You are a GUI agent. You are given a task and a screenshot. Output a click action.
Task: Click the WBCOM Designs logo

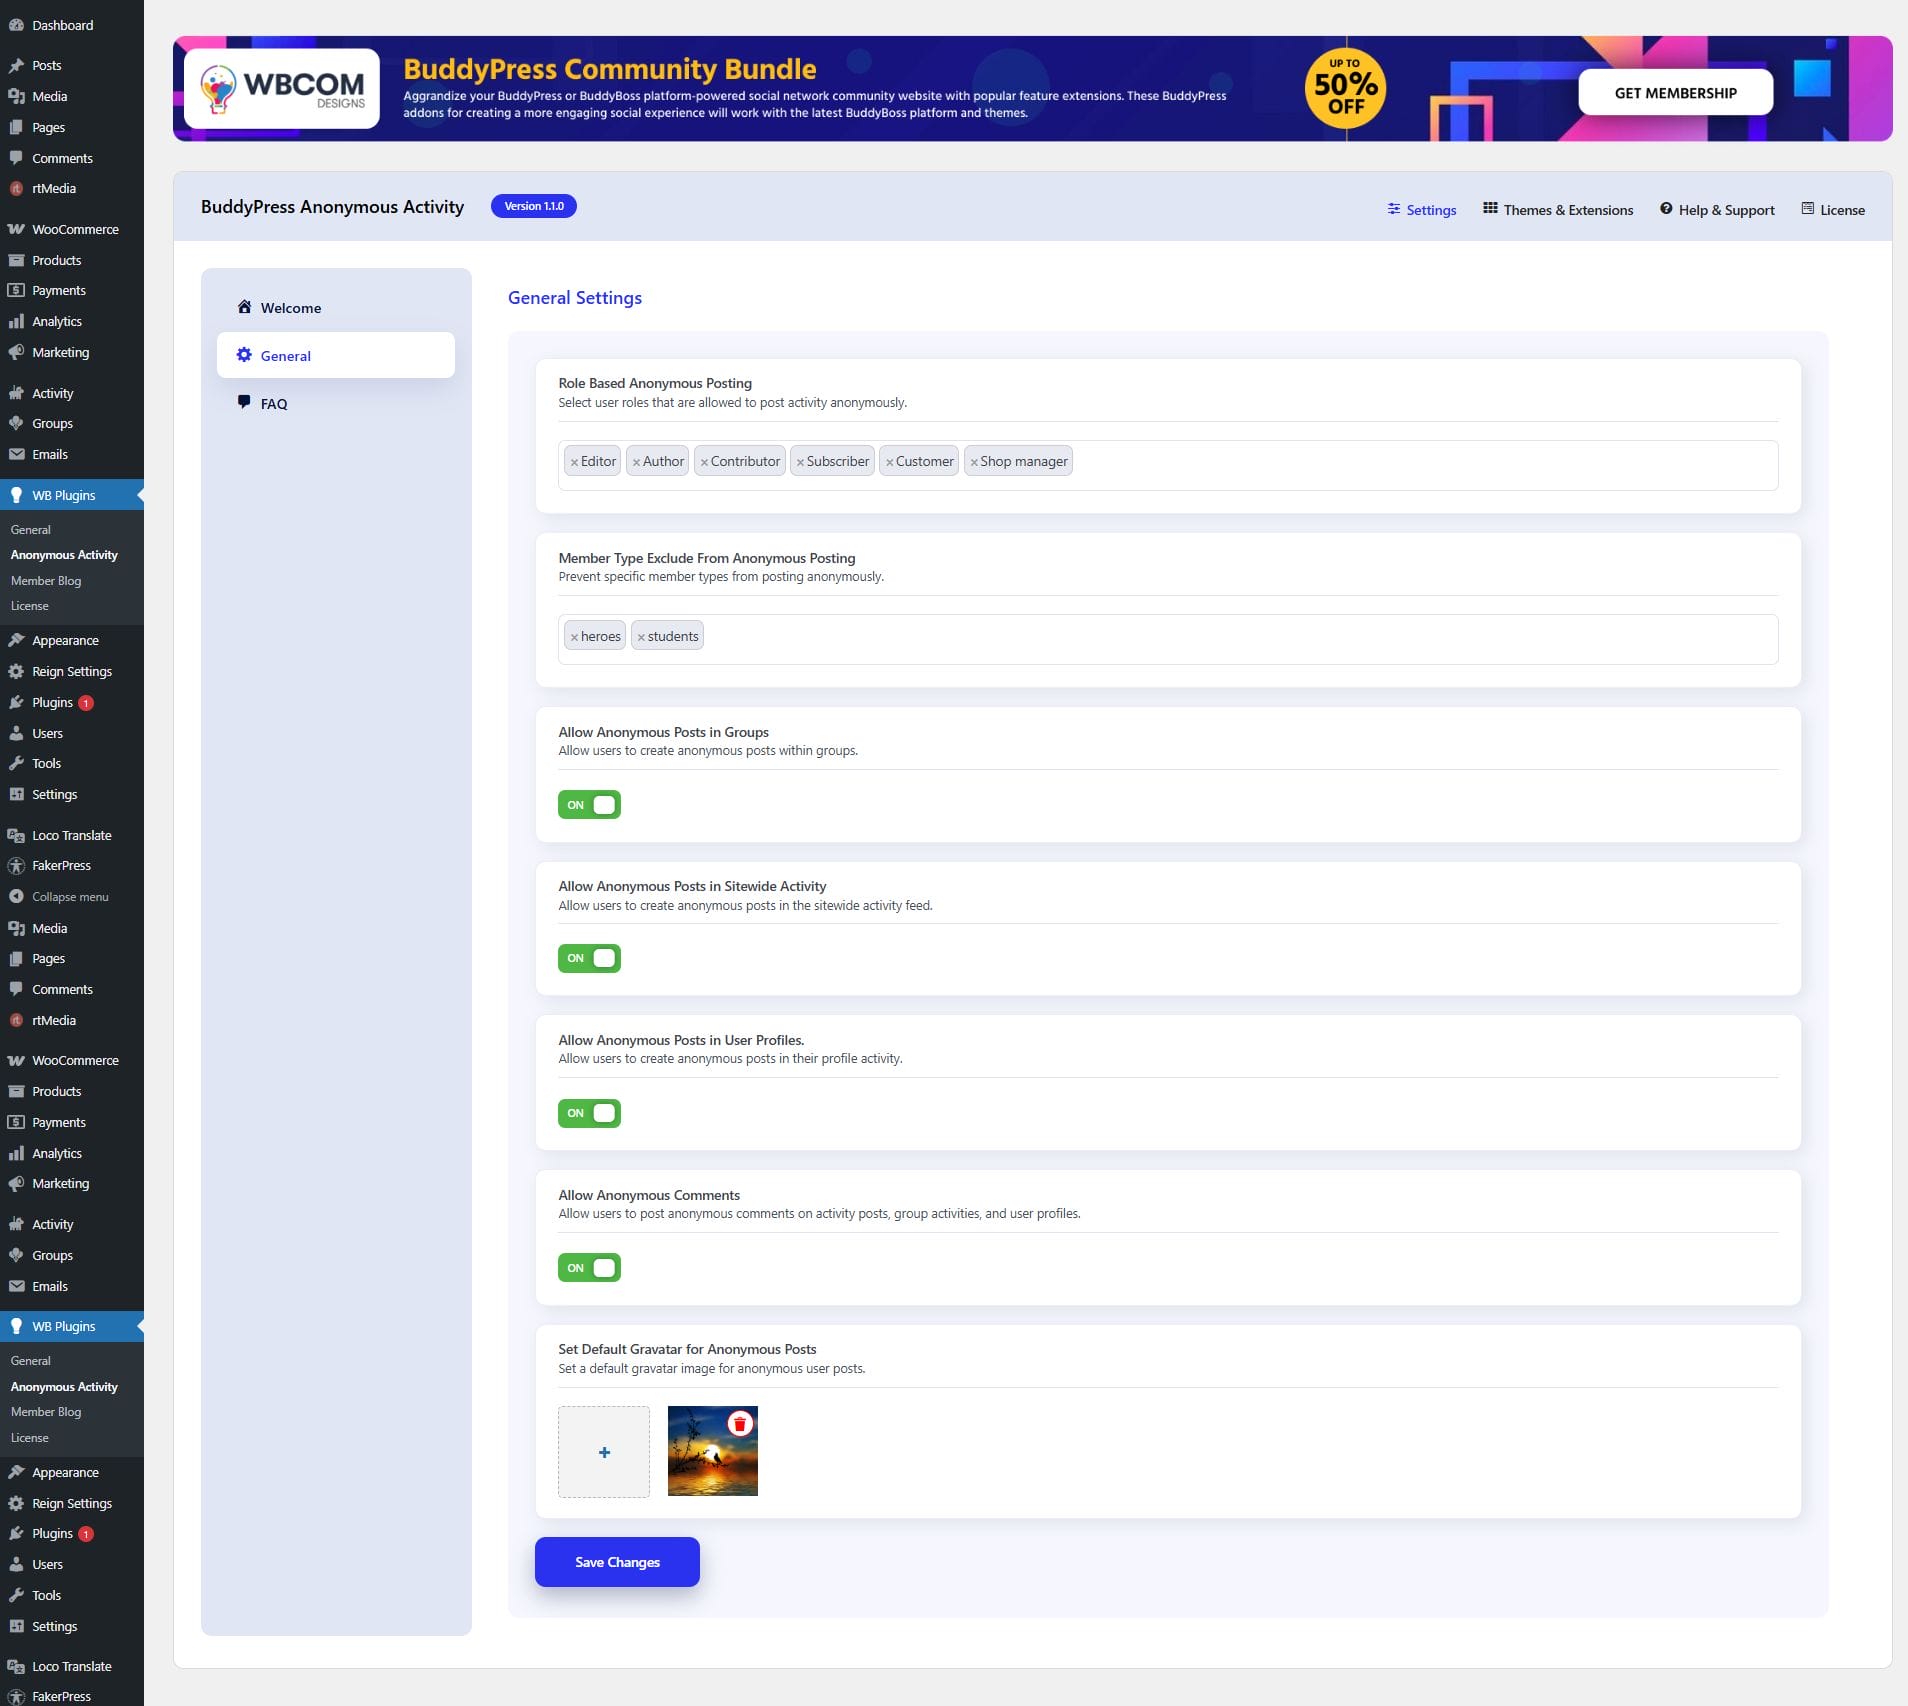click(x=282, y=89)
